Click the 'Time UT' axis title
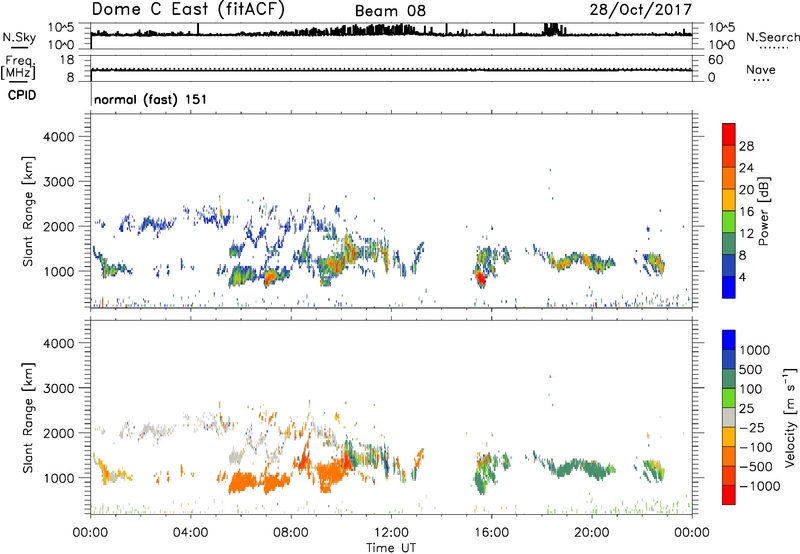The height and width of the screenshot is (554, 800). coord(391,548)
